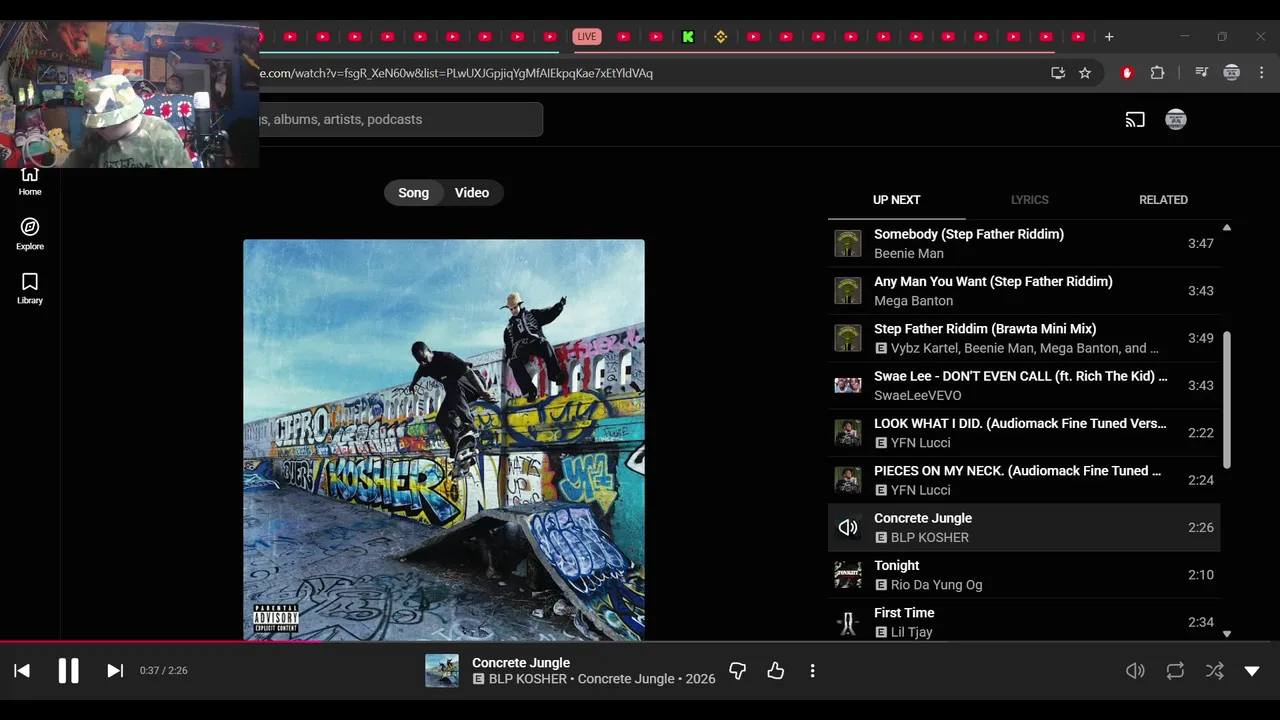The width and height of the screenshot is (1280, 720).
Task: Open a new browser tab
Action: click(1109, 37)
